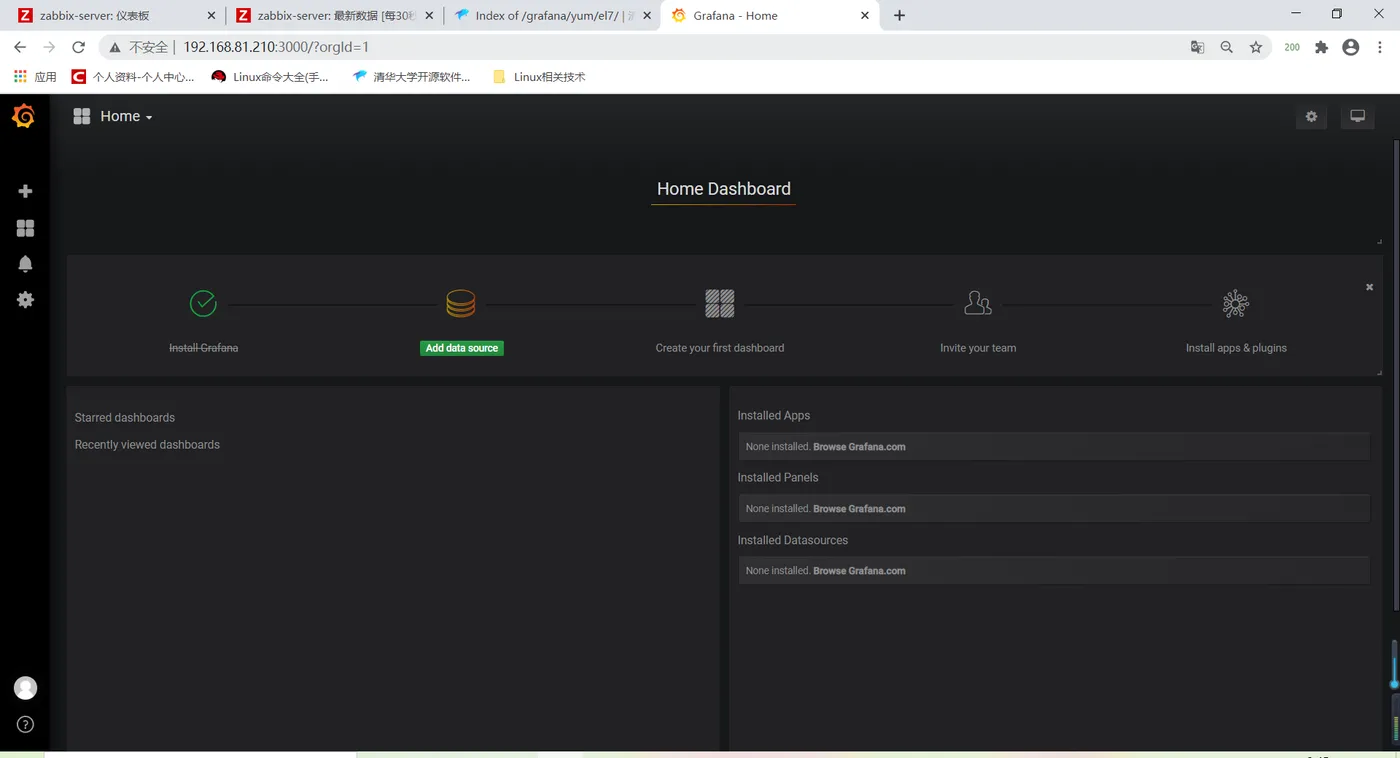Open the Chrome three-dot menu
Viewport: 1400px width, 758px height.
click(1382, 47)
